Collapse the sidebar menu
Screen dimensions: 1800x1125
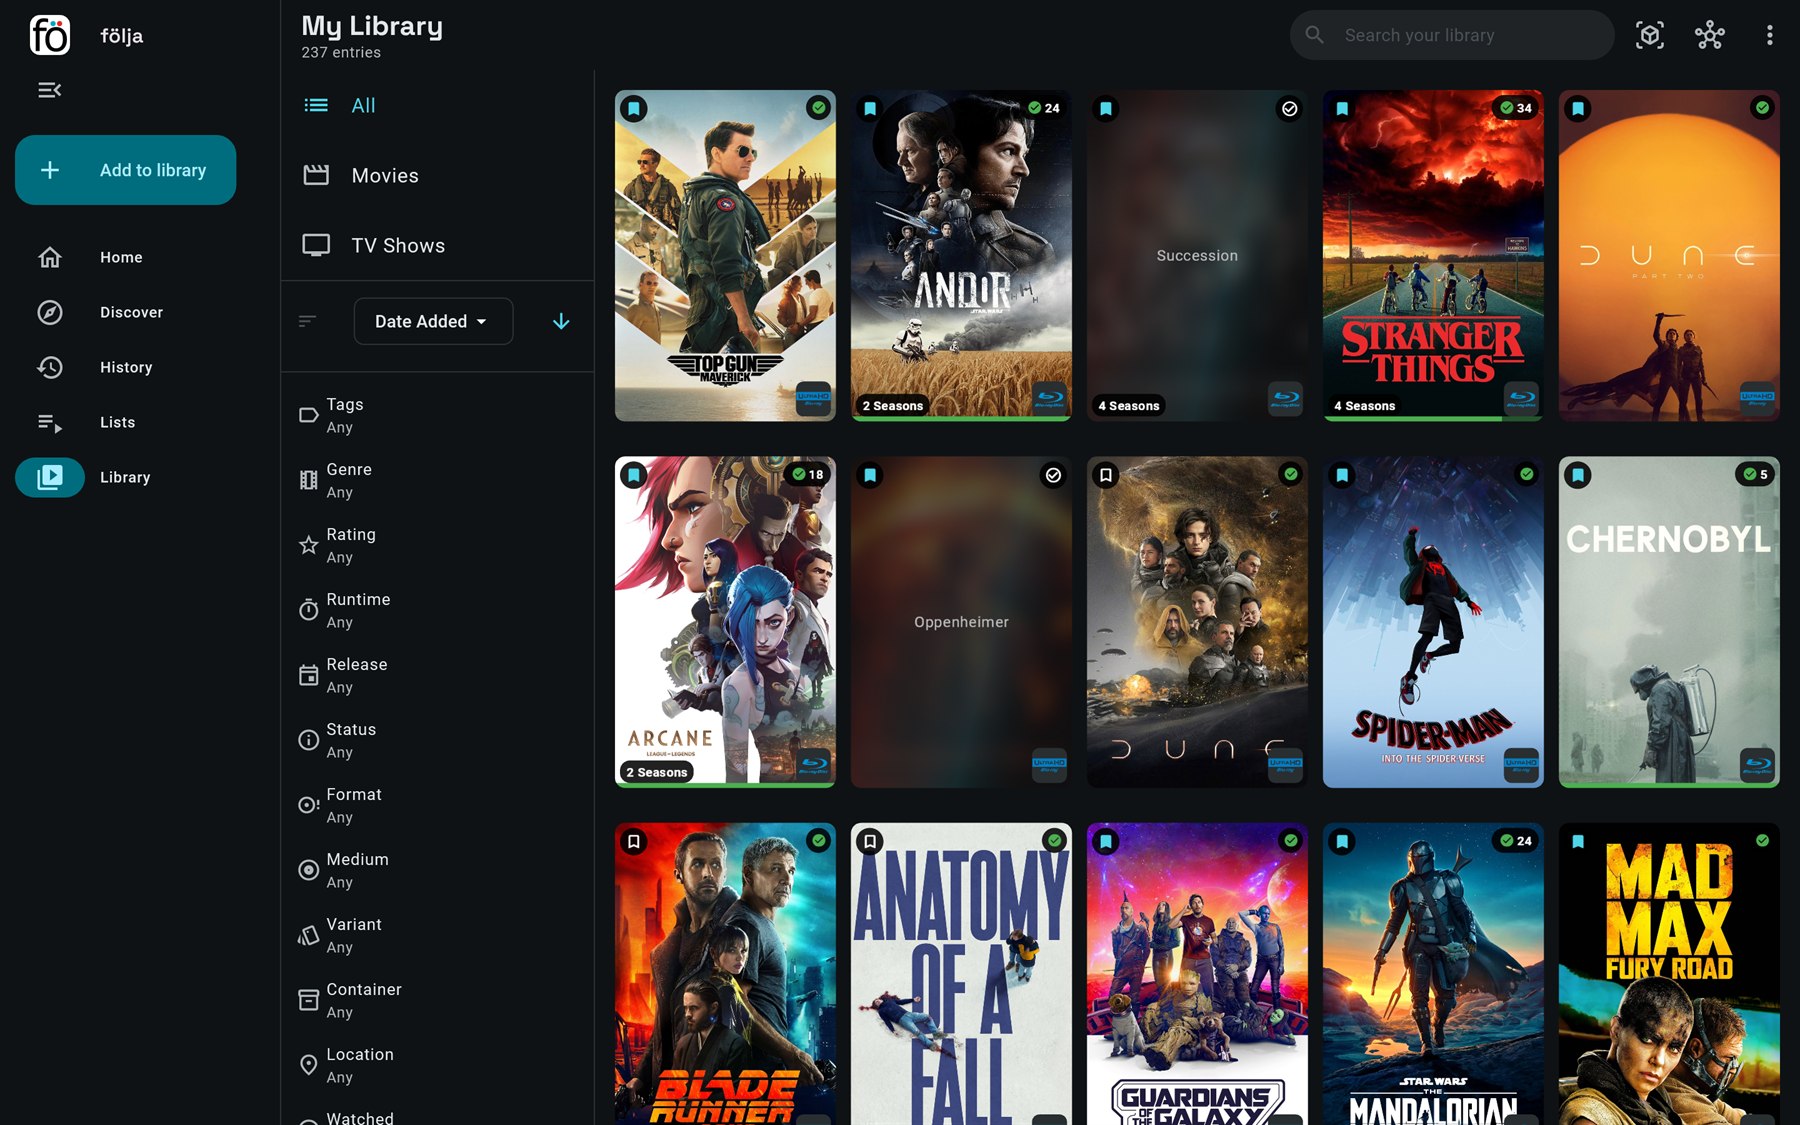[x=50, y=90]
